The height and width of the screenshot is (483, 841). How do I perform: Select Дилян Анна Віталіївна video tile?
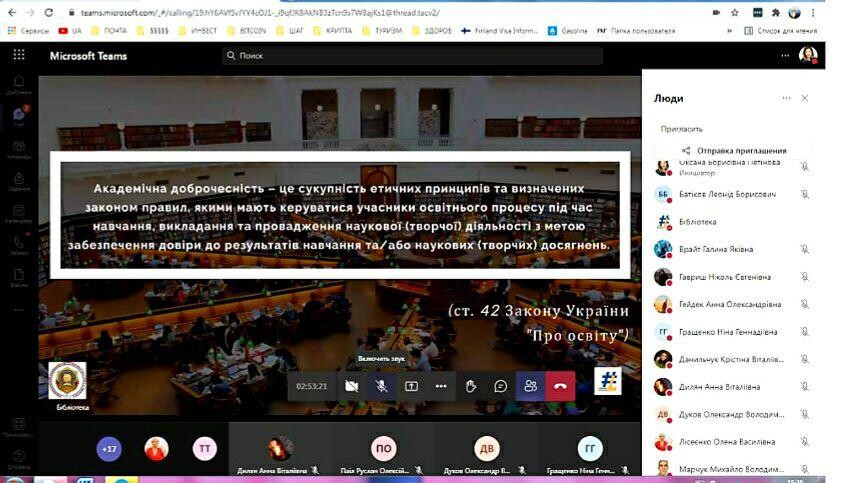(279, 449)
